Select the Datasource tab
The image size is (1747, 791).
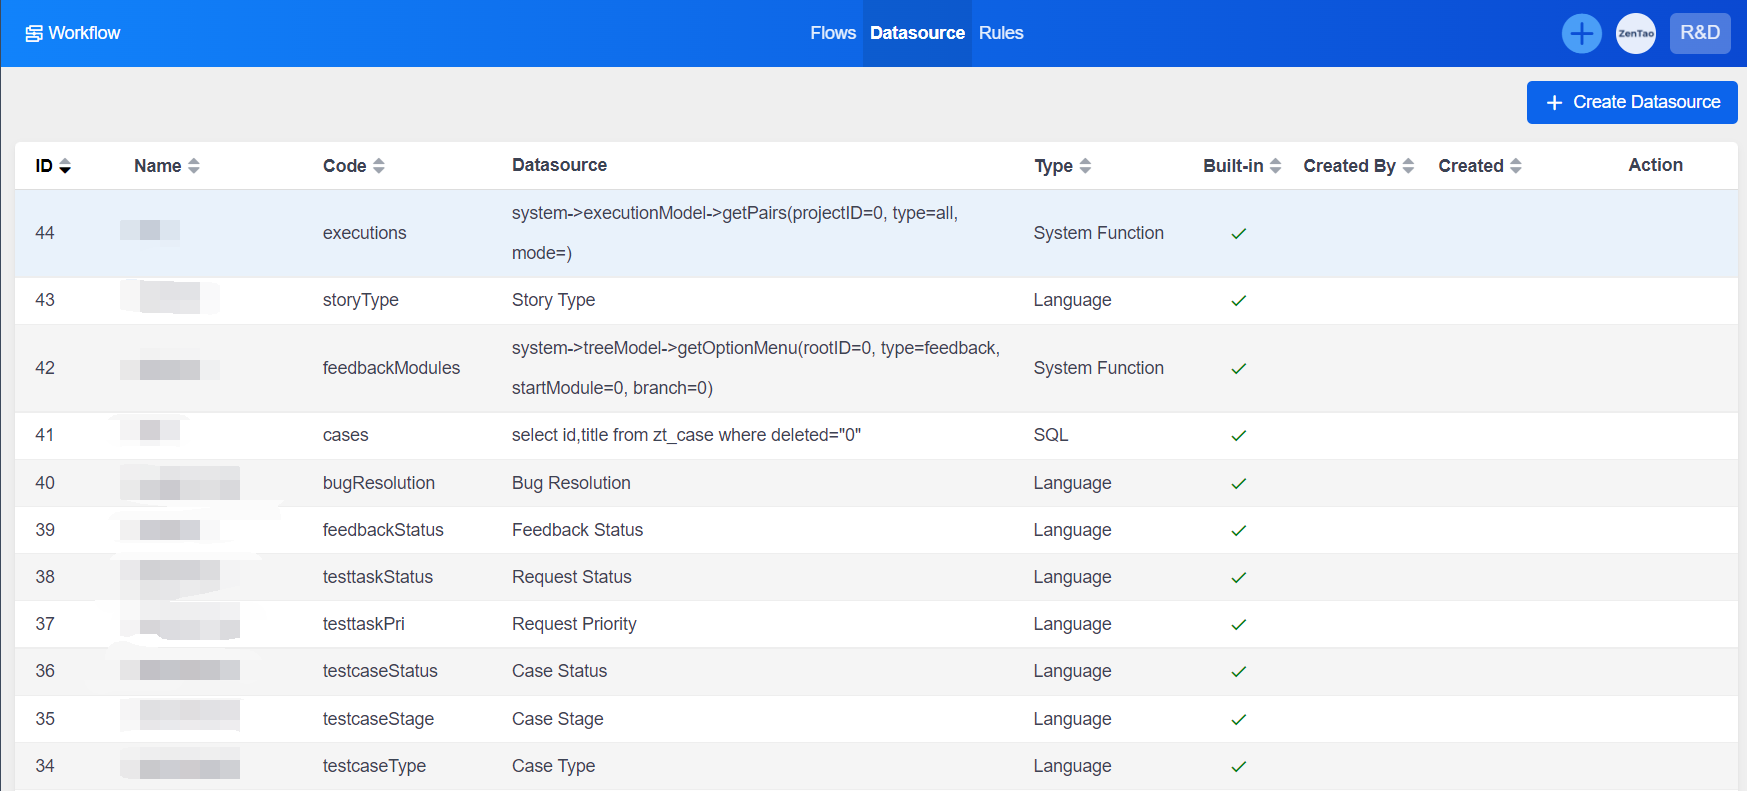point(917,33)
